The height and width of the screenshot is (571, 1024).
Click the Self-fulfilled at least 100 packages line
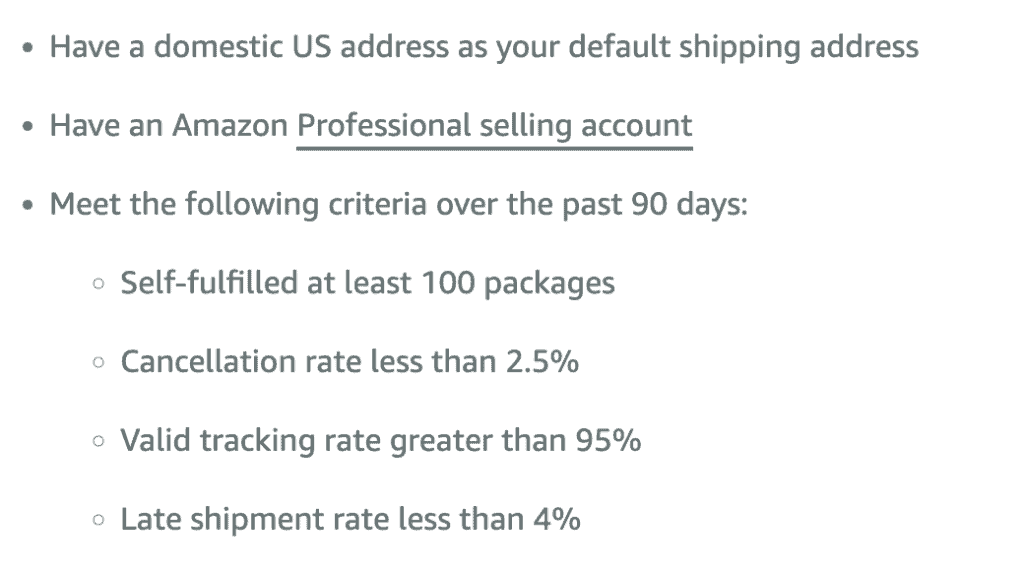pyautogui.click(x=367, y=283)
